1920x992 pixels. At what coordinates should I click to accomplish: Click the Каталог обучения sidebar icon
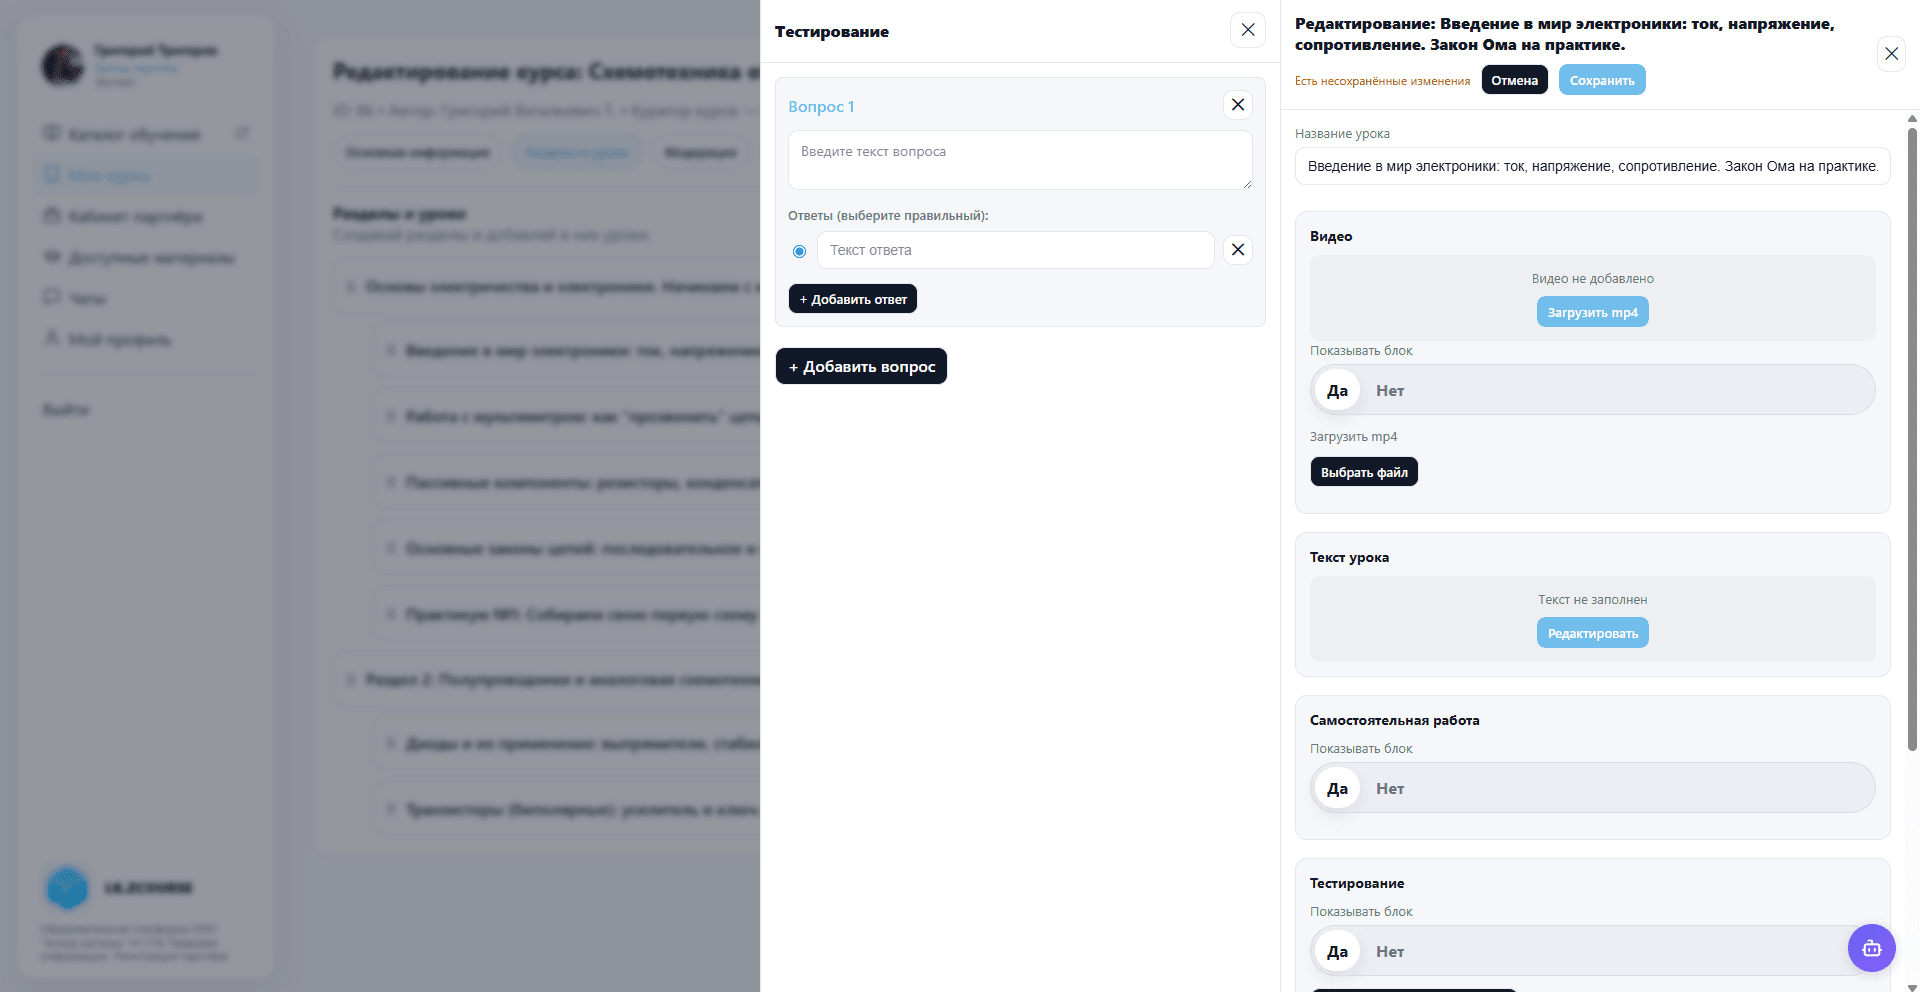click(x=52, y=134)
